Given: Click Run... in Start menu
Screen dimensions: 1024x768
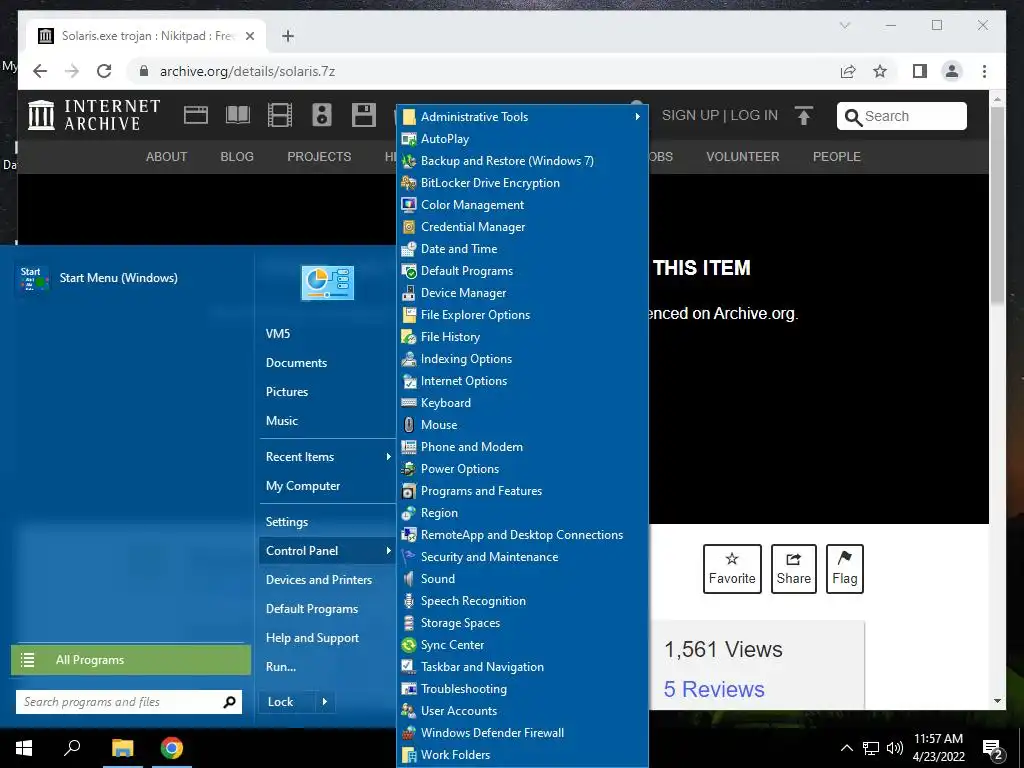Looking at the screenshot, I should (x=281, y=667).
